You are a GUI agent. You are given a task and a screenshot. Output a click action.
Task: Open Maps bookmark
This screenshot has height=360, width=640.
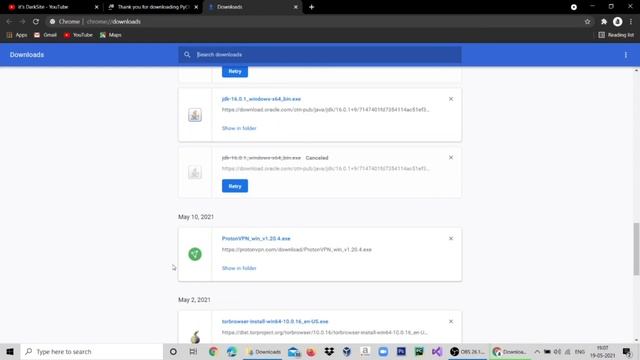tap(111, 35)
